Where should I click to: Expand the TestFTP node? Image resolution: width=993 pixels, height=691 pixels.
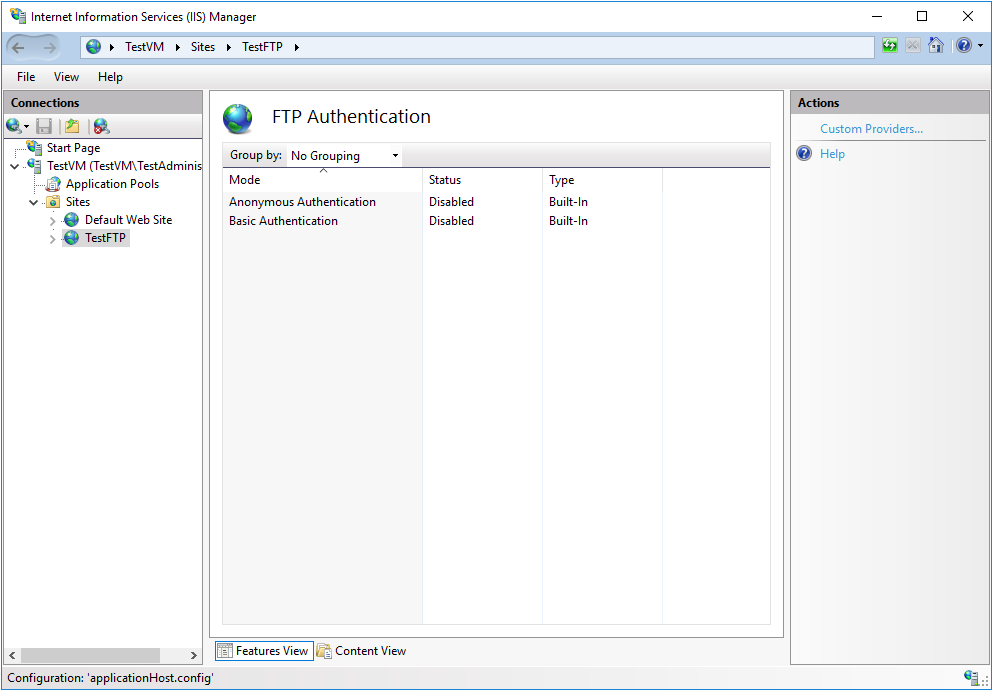(53, 239)
